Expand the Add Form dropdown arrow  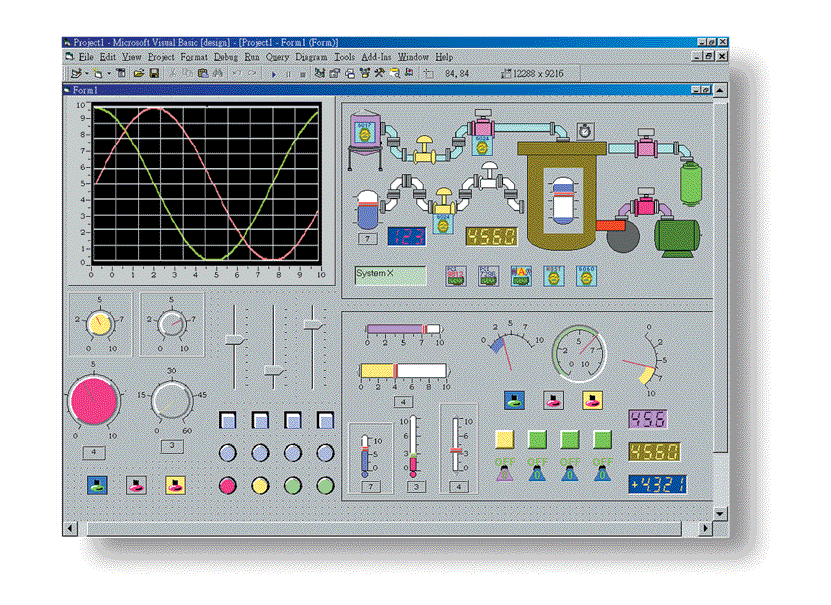pos(109,74)
